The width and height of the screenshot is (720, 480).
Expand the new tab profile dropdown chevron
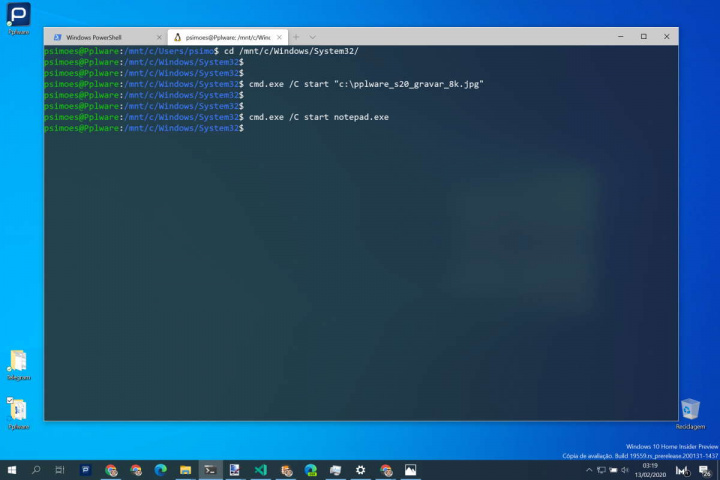click(x=313, y=36)
